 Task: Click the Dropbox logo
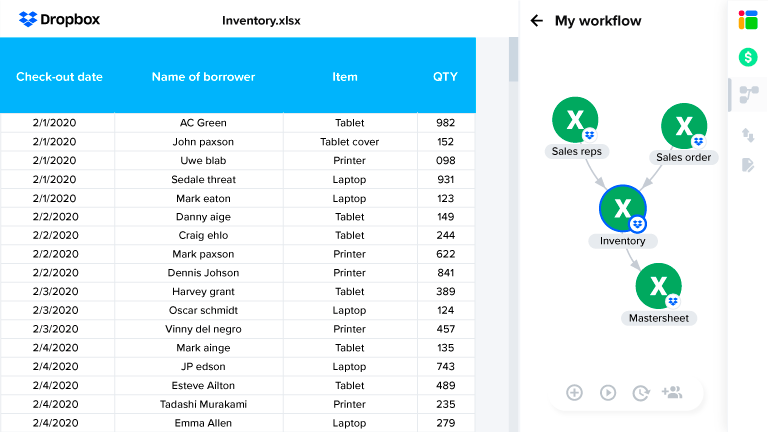58,19
